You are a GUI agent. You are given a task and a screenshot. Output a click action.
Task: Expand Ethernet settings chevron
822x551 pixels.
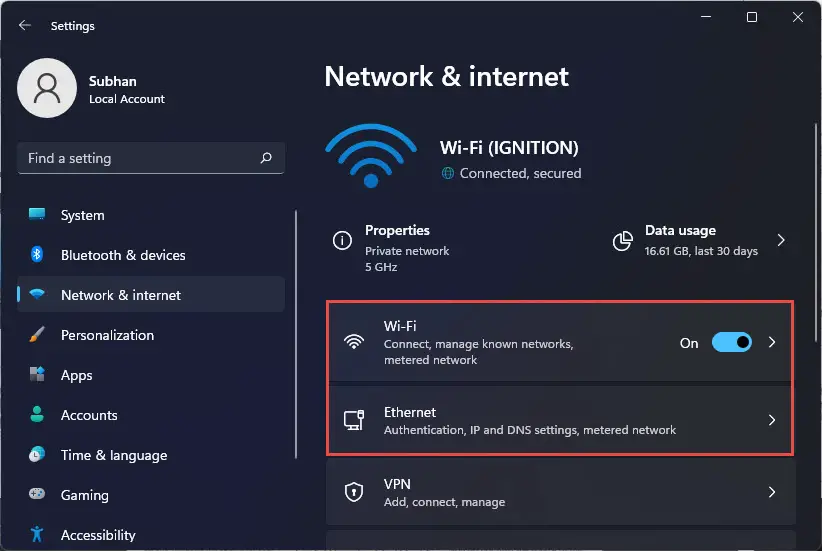(772, 420)
